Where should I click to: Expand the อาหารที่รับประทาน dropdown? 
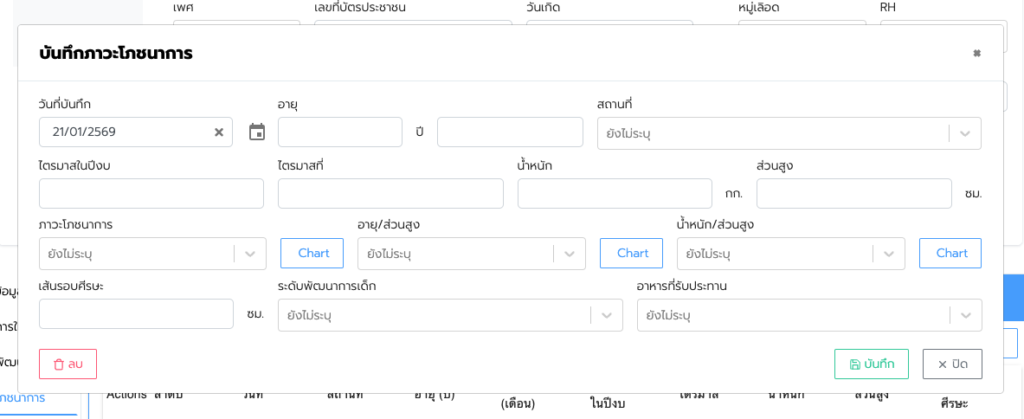808,315
